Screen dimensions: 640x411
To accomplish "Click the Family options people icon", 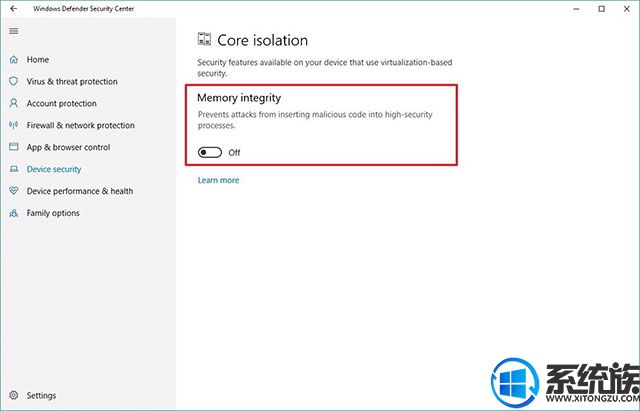I will click(x=13, y=213).
